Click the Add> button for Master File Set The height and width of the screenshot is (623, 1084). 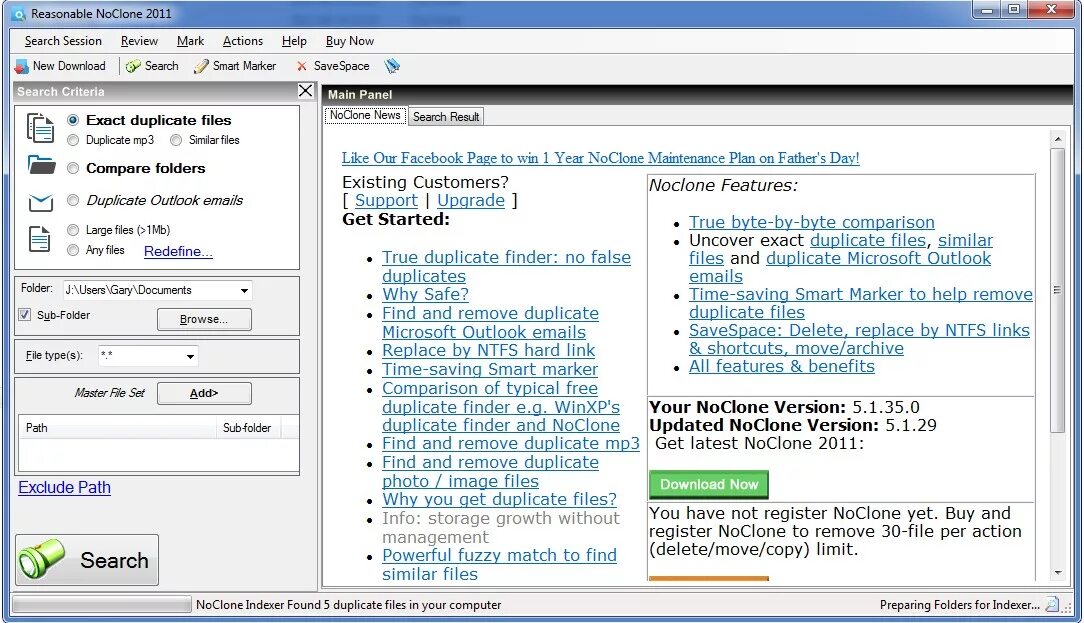(x=204, y=393)
